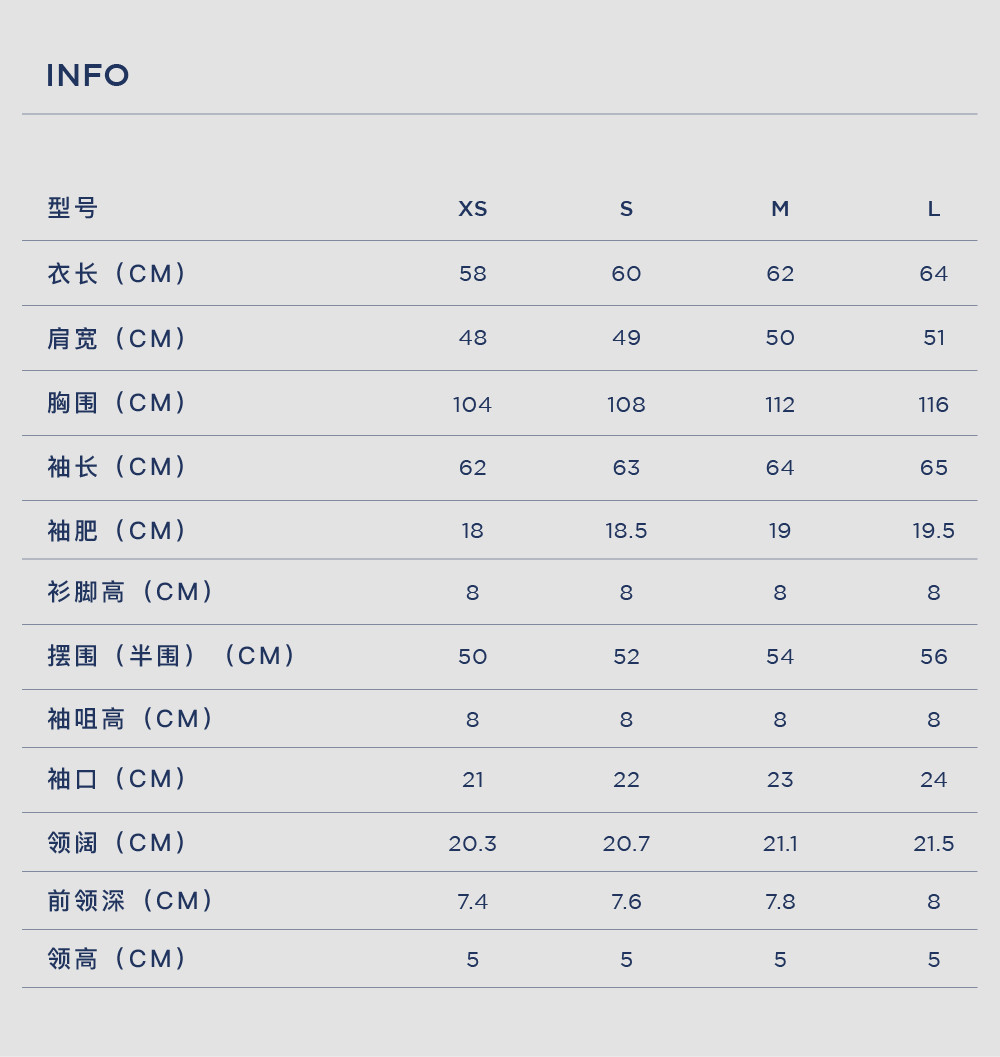Select the 衣长 value 58 for XS
The image size is (1000, 1057).
(473, 274)
